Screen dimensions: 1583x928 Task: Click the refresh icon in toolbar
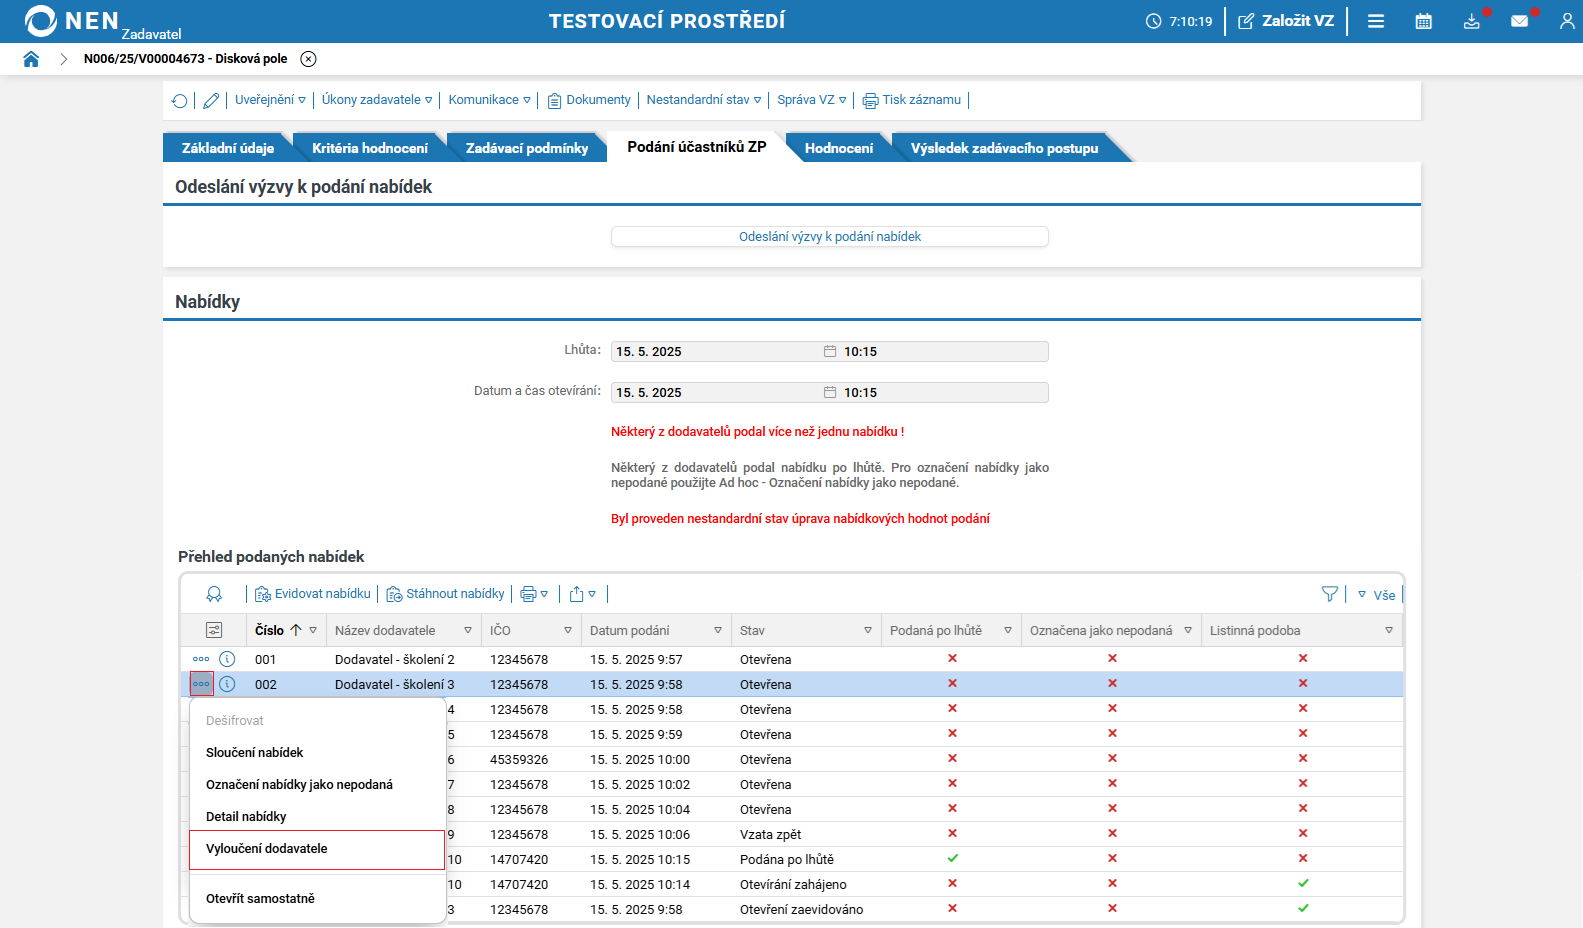coord(180,100)
